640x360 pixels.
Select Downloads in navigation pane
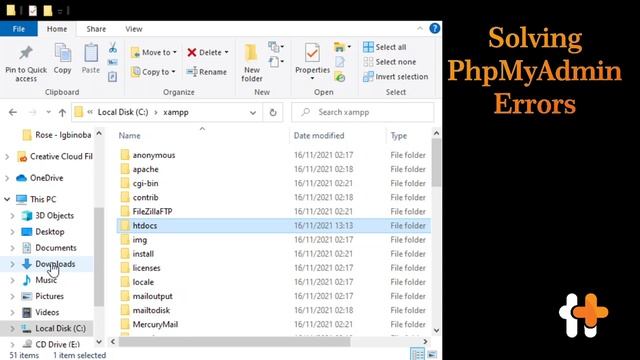55,264
